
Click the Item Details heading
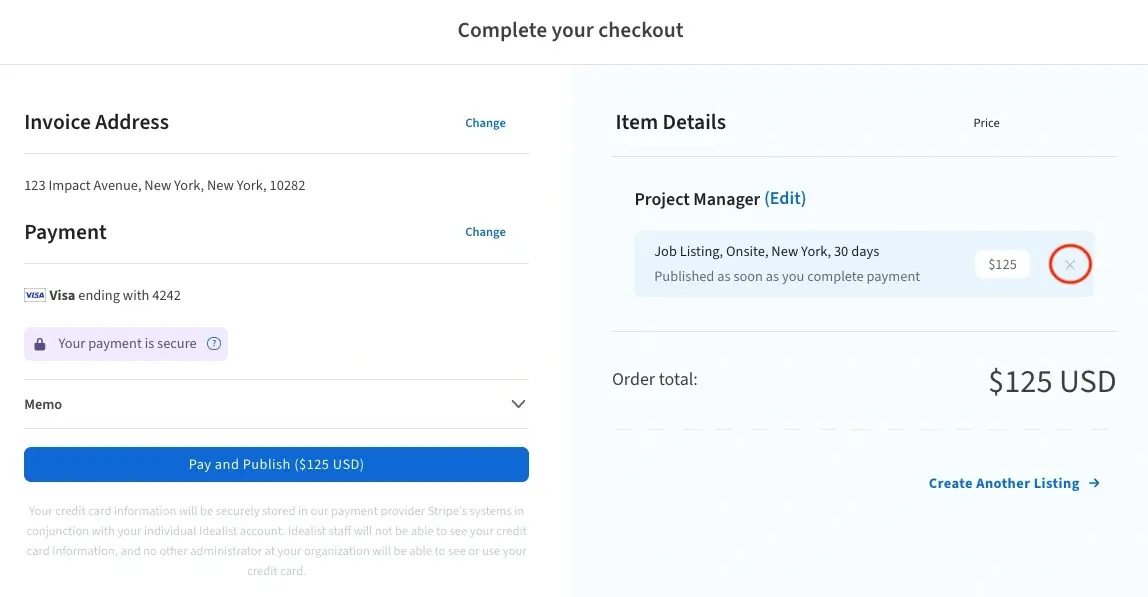671,122
